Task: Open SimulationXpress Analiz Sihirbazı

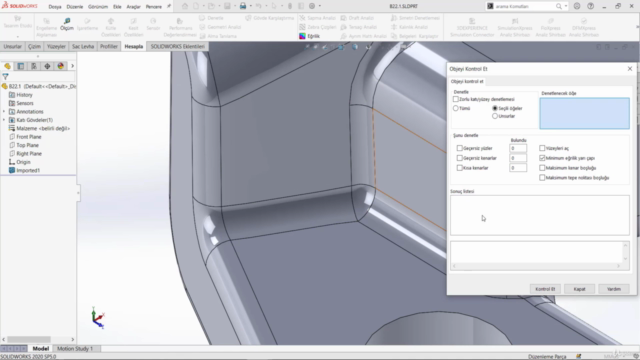Action: click(x=515, y=27)
